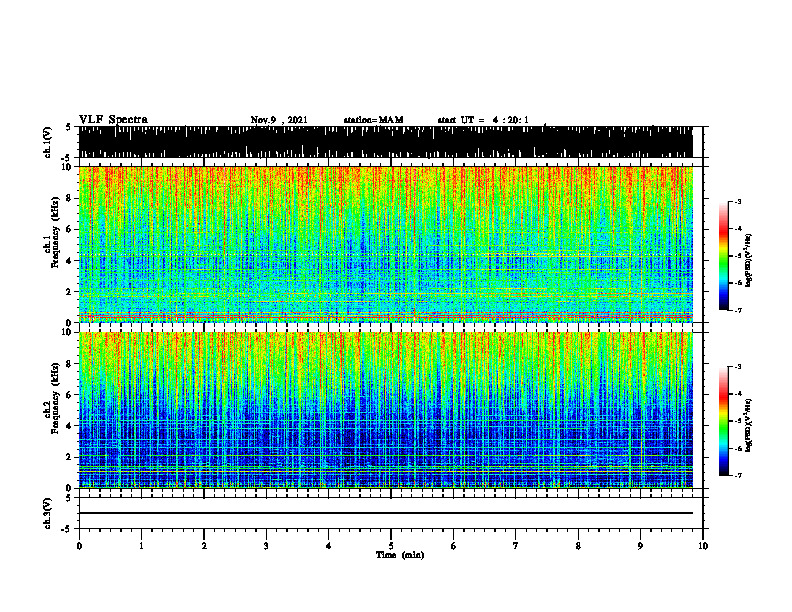Click the flat ch.3 voltage trace line
This screenshot has width=792, height=612.
[x=385, y=513]
